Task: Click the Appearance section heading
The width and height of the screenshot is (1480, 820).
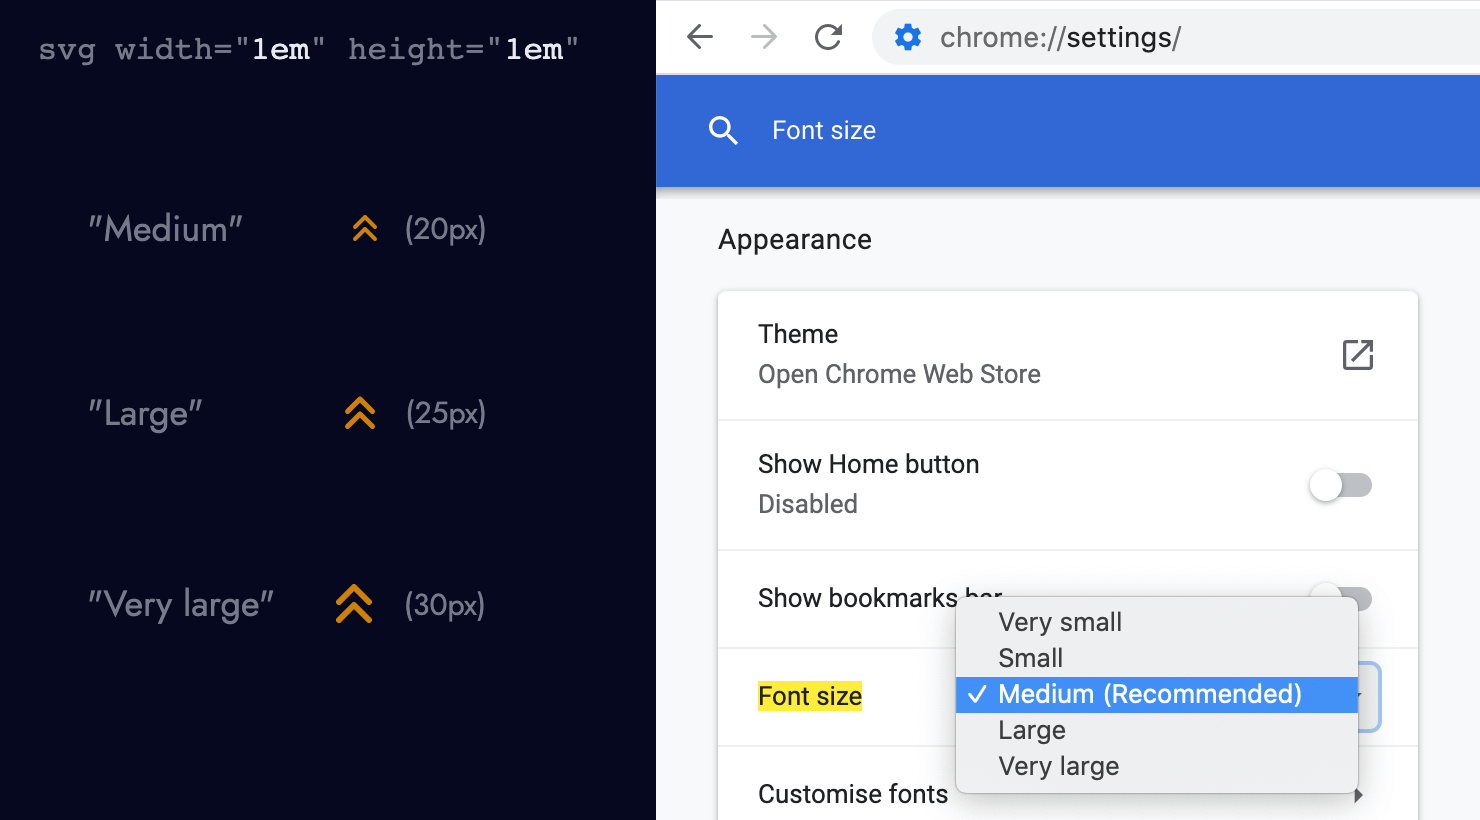Action: coord(795,240)
